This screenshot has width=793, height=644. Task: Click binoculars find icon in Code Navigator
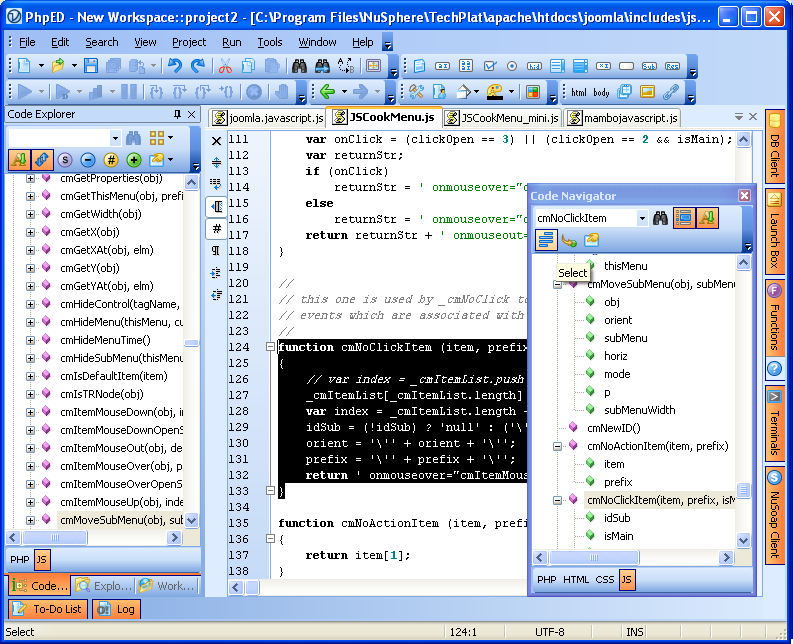(660, 219)
